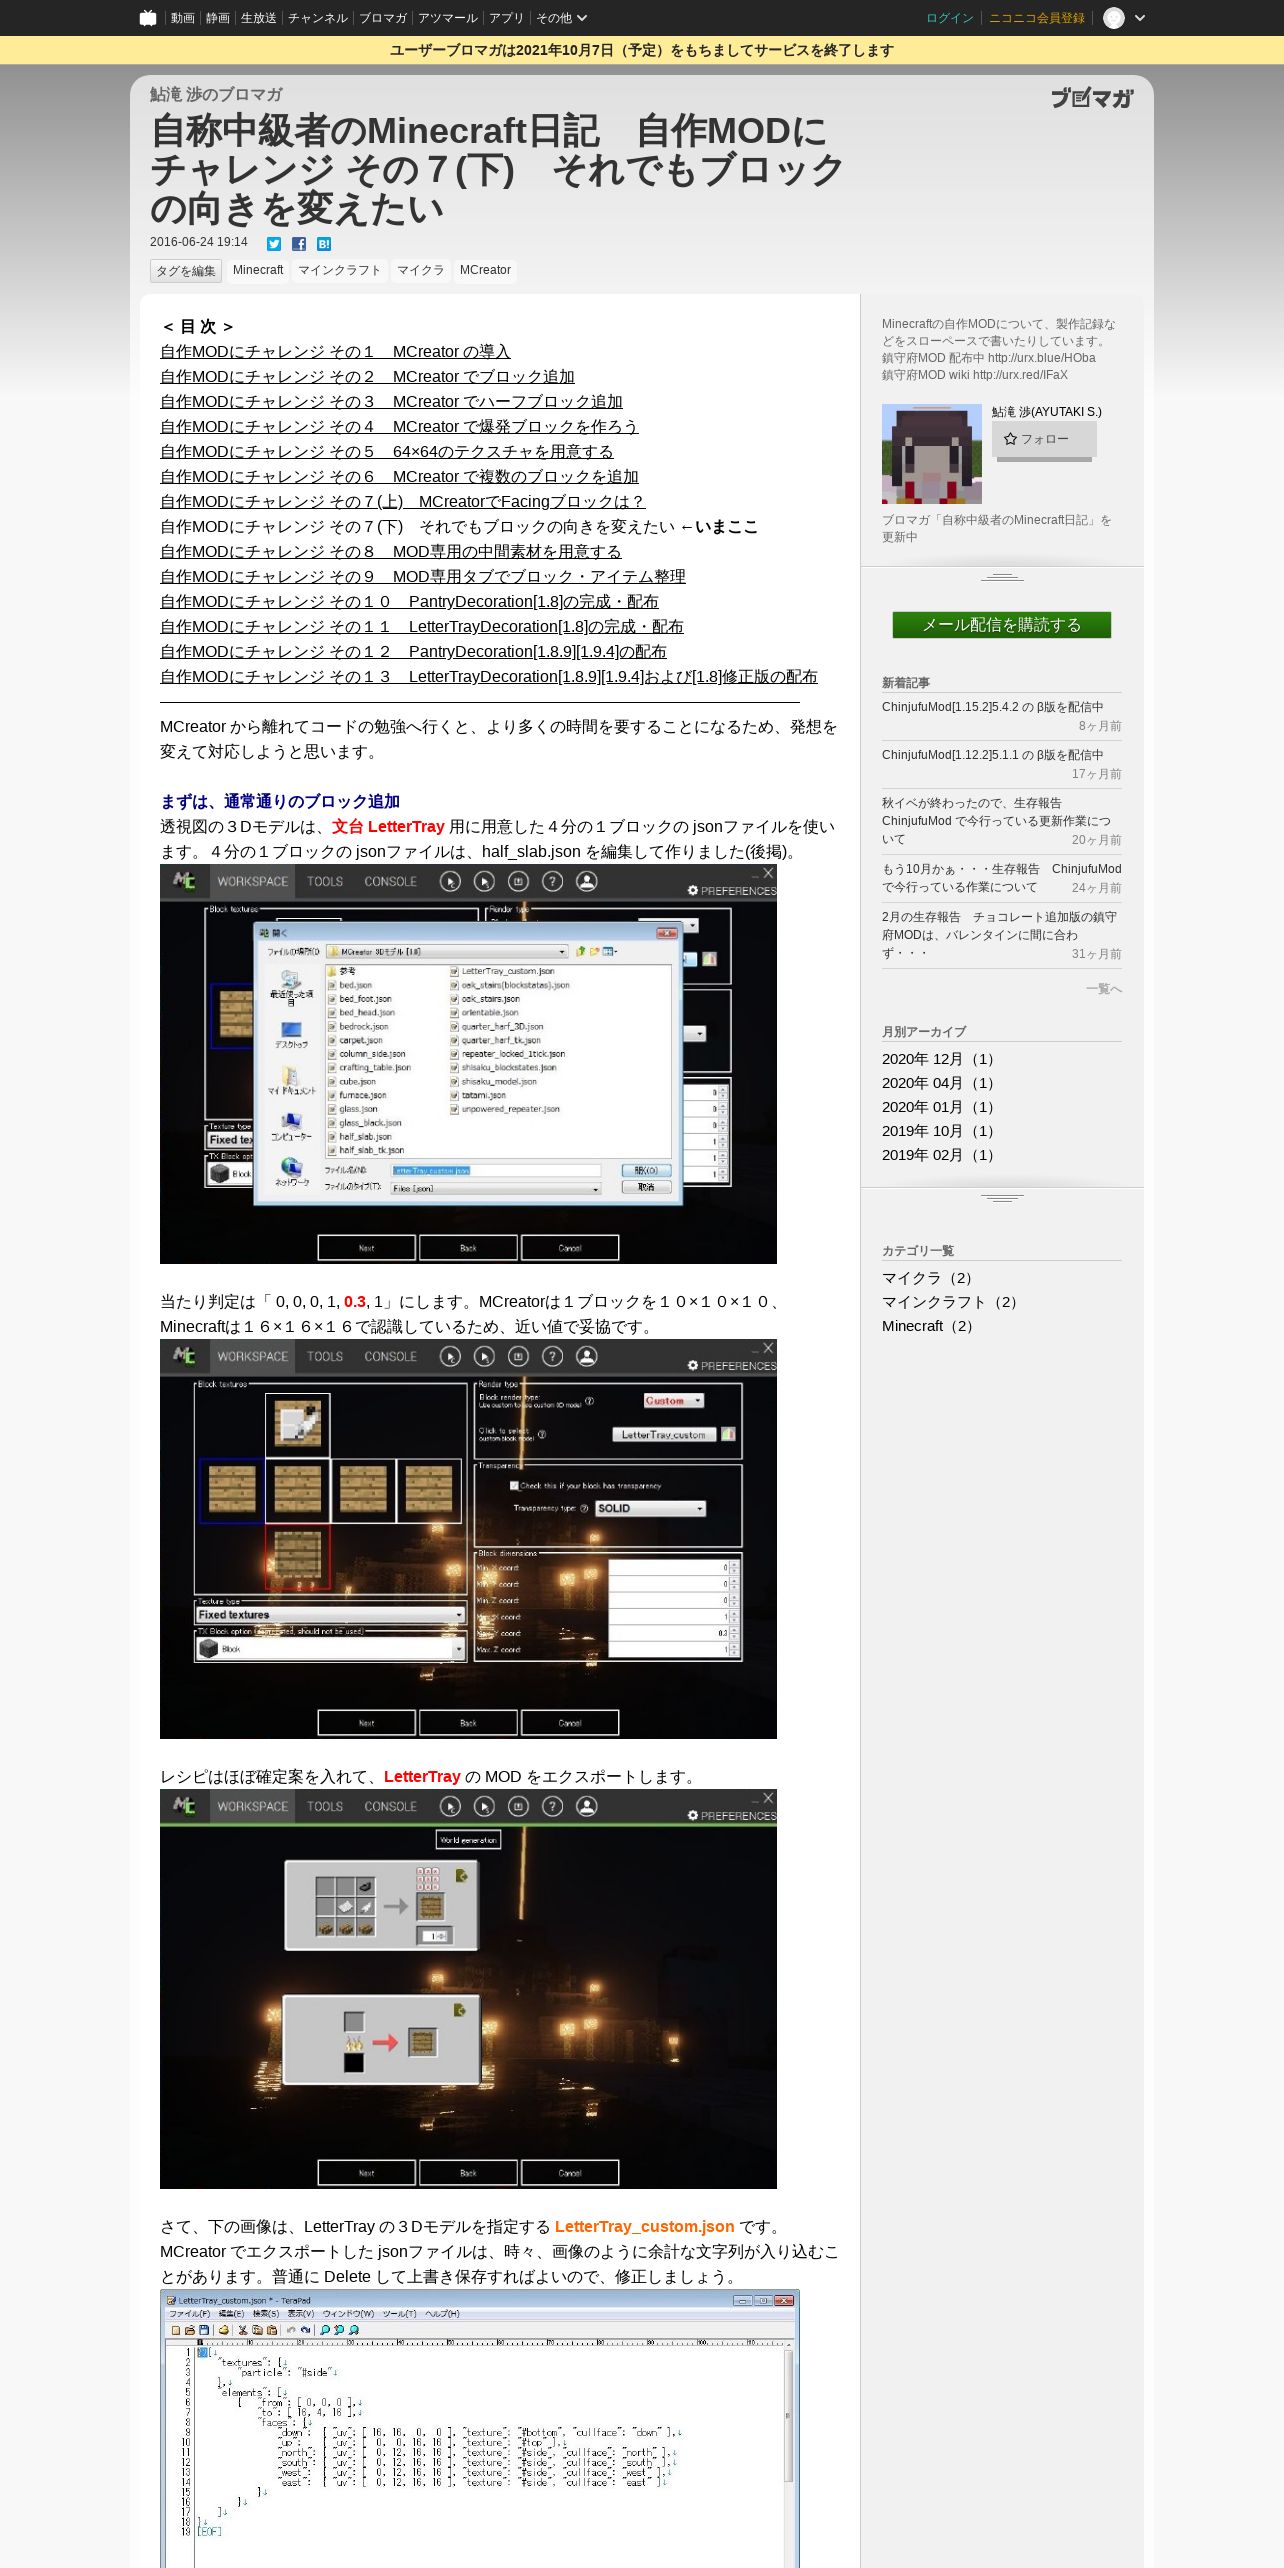The width and height of the screenshot is (1284, 2568).
Task: Open アプリ in top navigation
Action: click(x=506, y=18)
